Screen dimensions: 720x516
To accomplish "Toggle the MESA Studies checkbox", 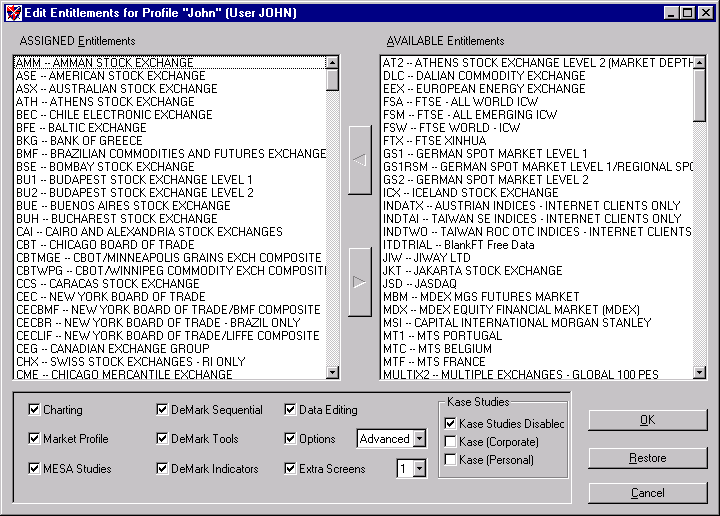I will click(34, 468).
